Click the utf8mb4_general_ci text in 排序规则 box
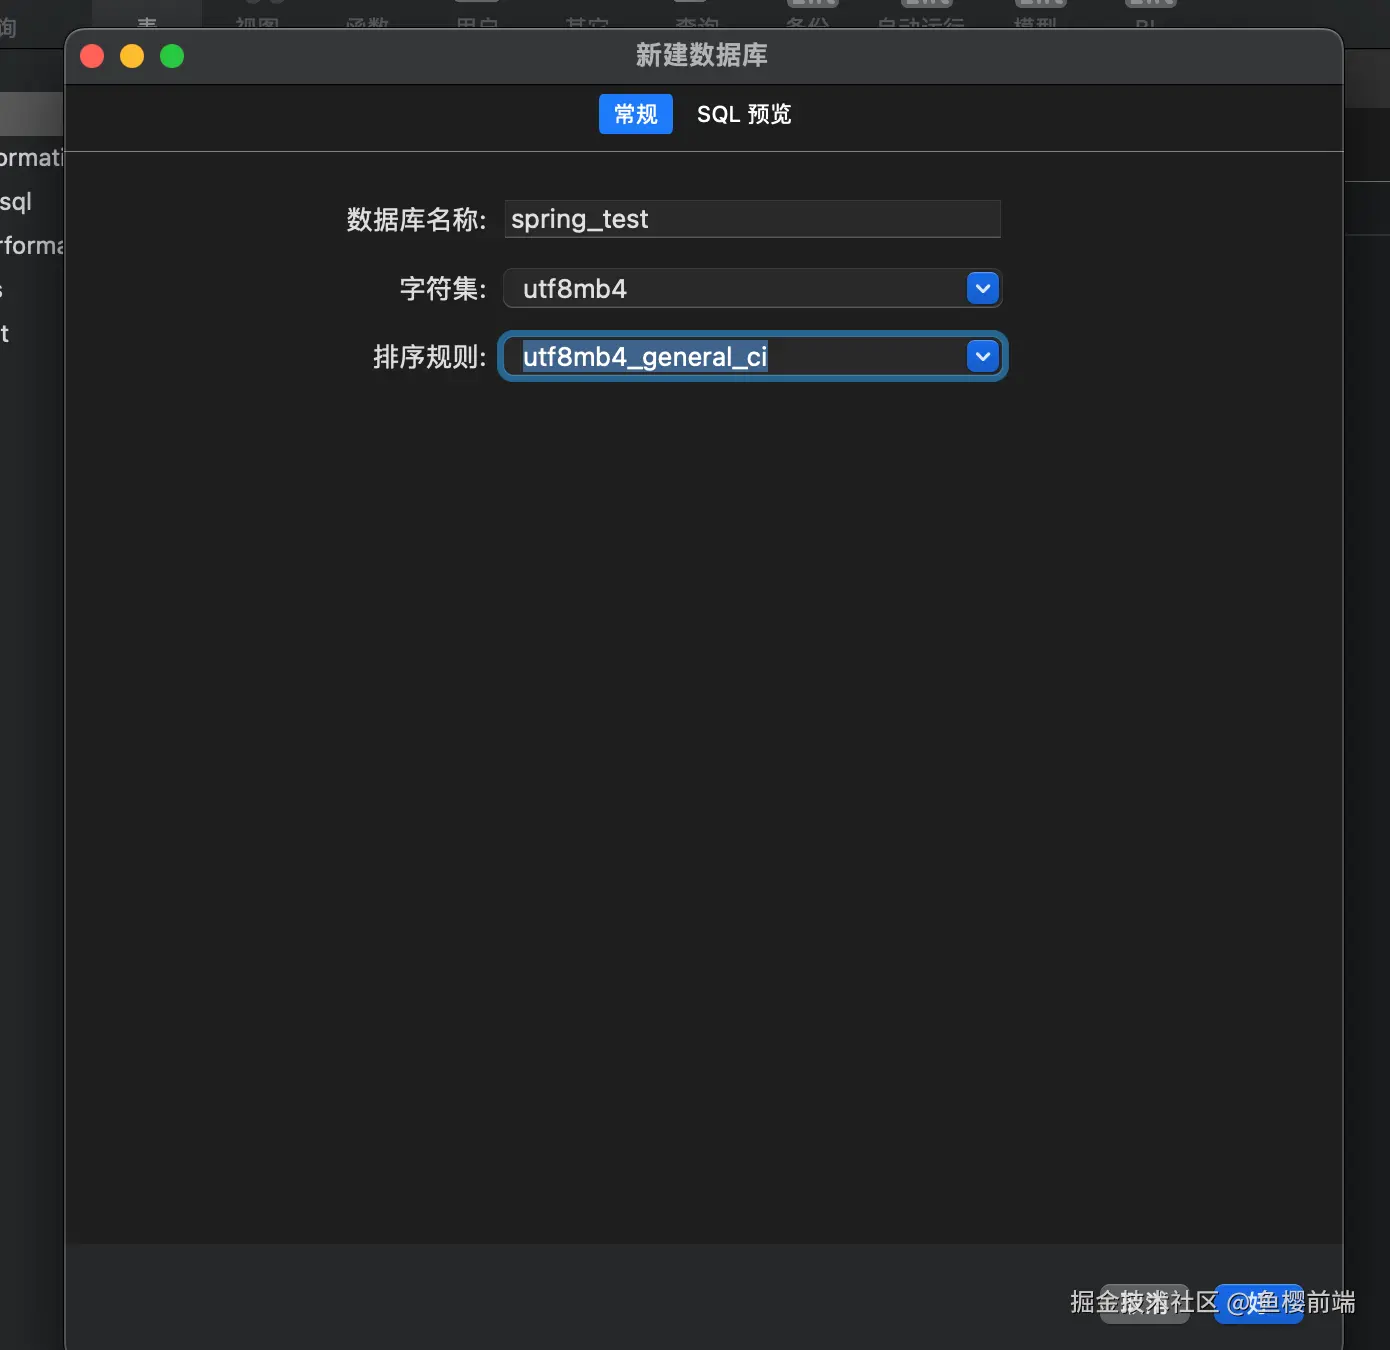Screen dimensions: 1390x1350 (x=645, y=357)
